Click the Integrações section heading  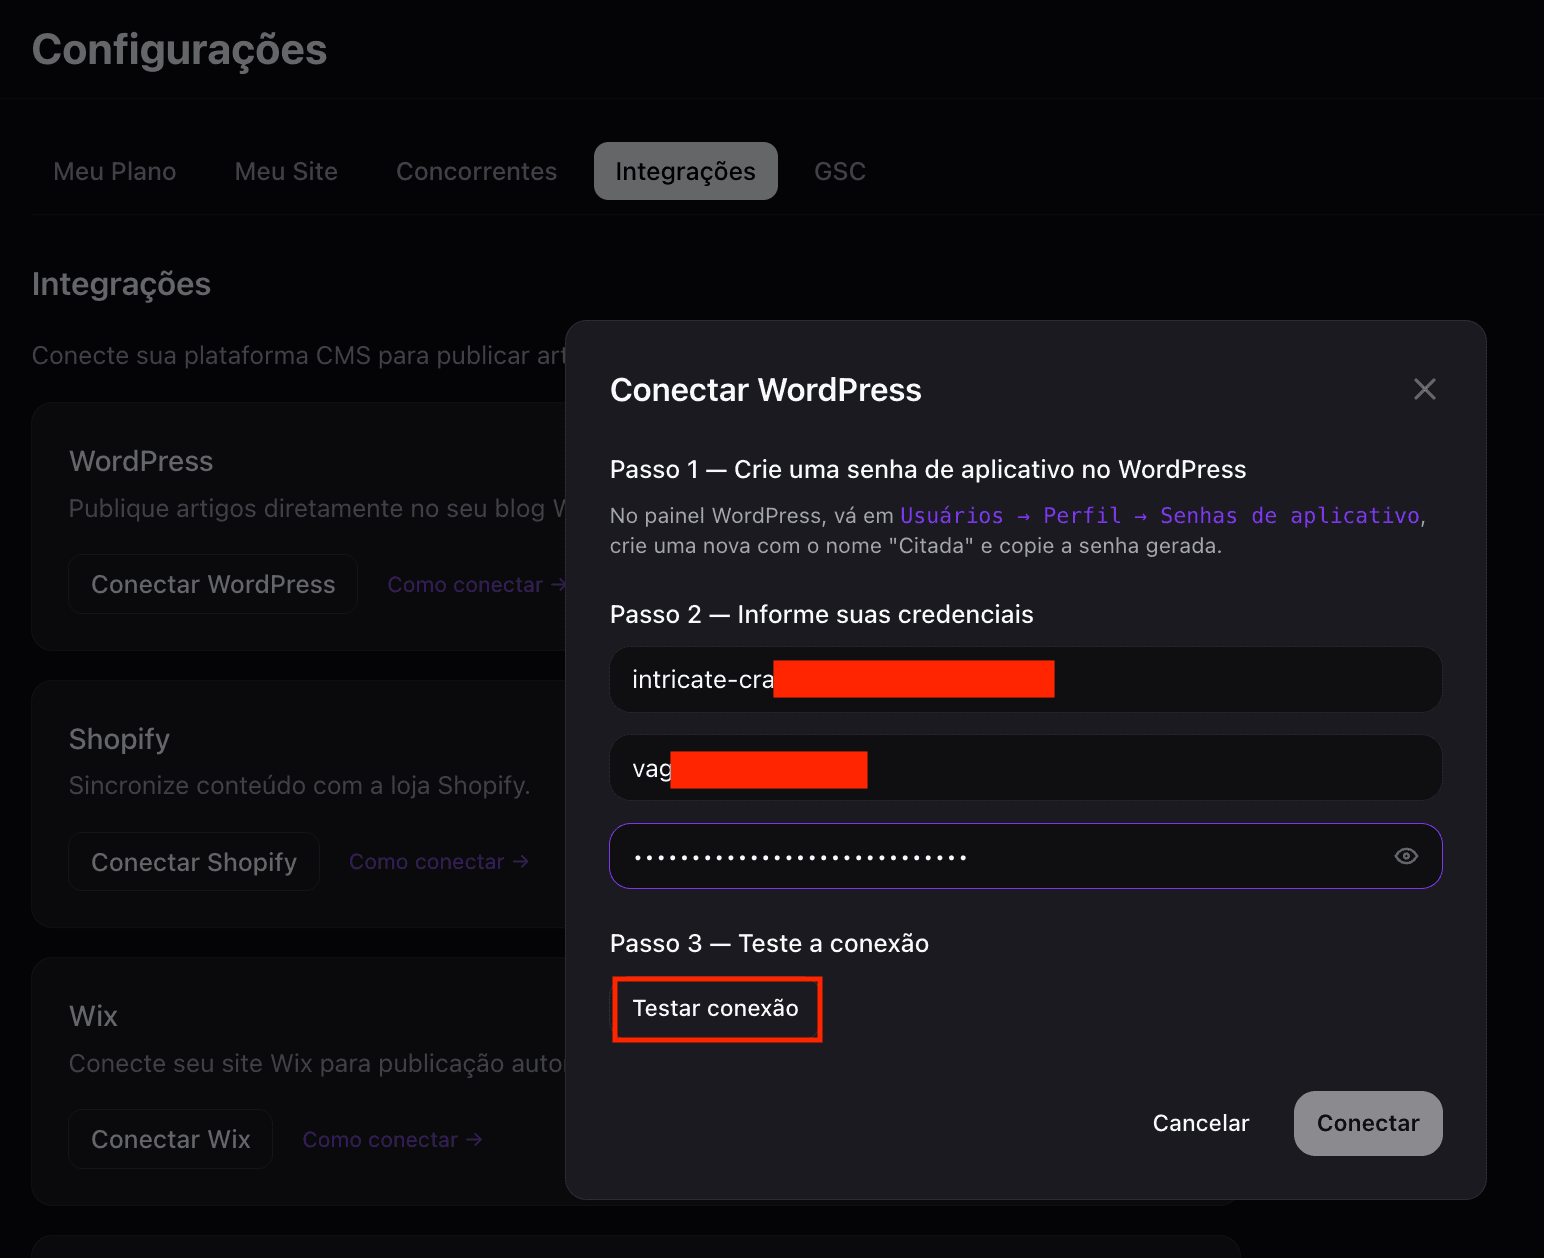tap(121, 284)
